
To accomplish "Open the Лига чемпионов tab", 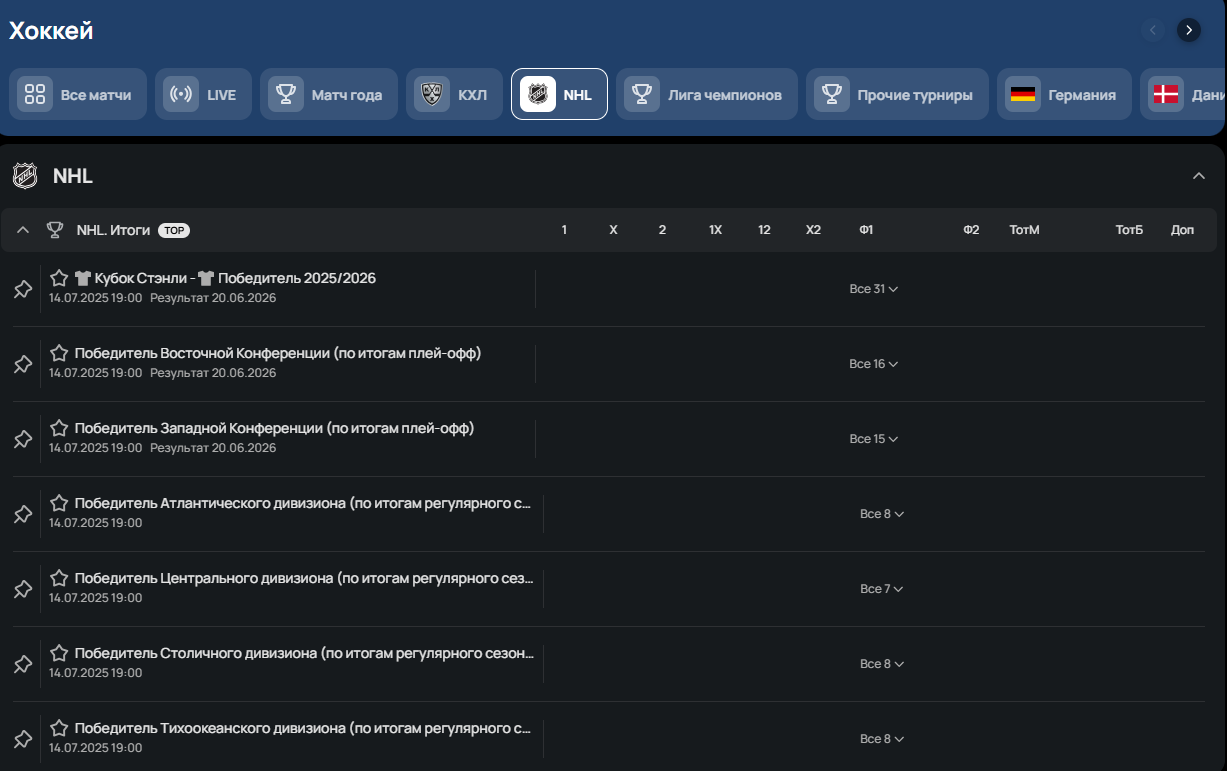I will click(x=707, y=94).
